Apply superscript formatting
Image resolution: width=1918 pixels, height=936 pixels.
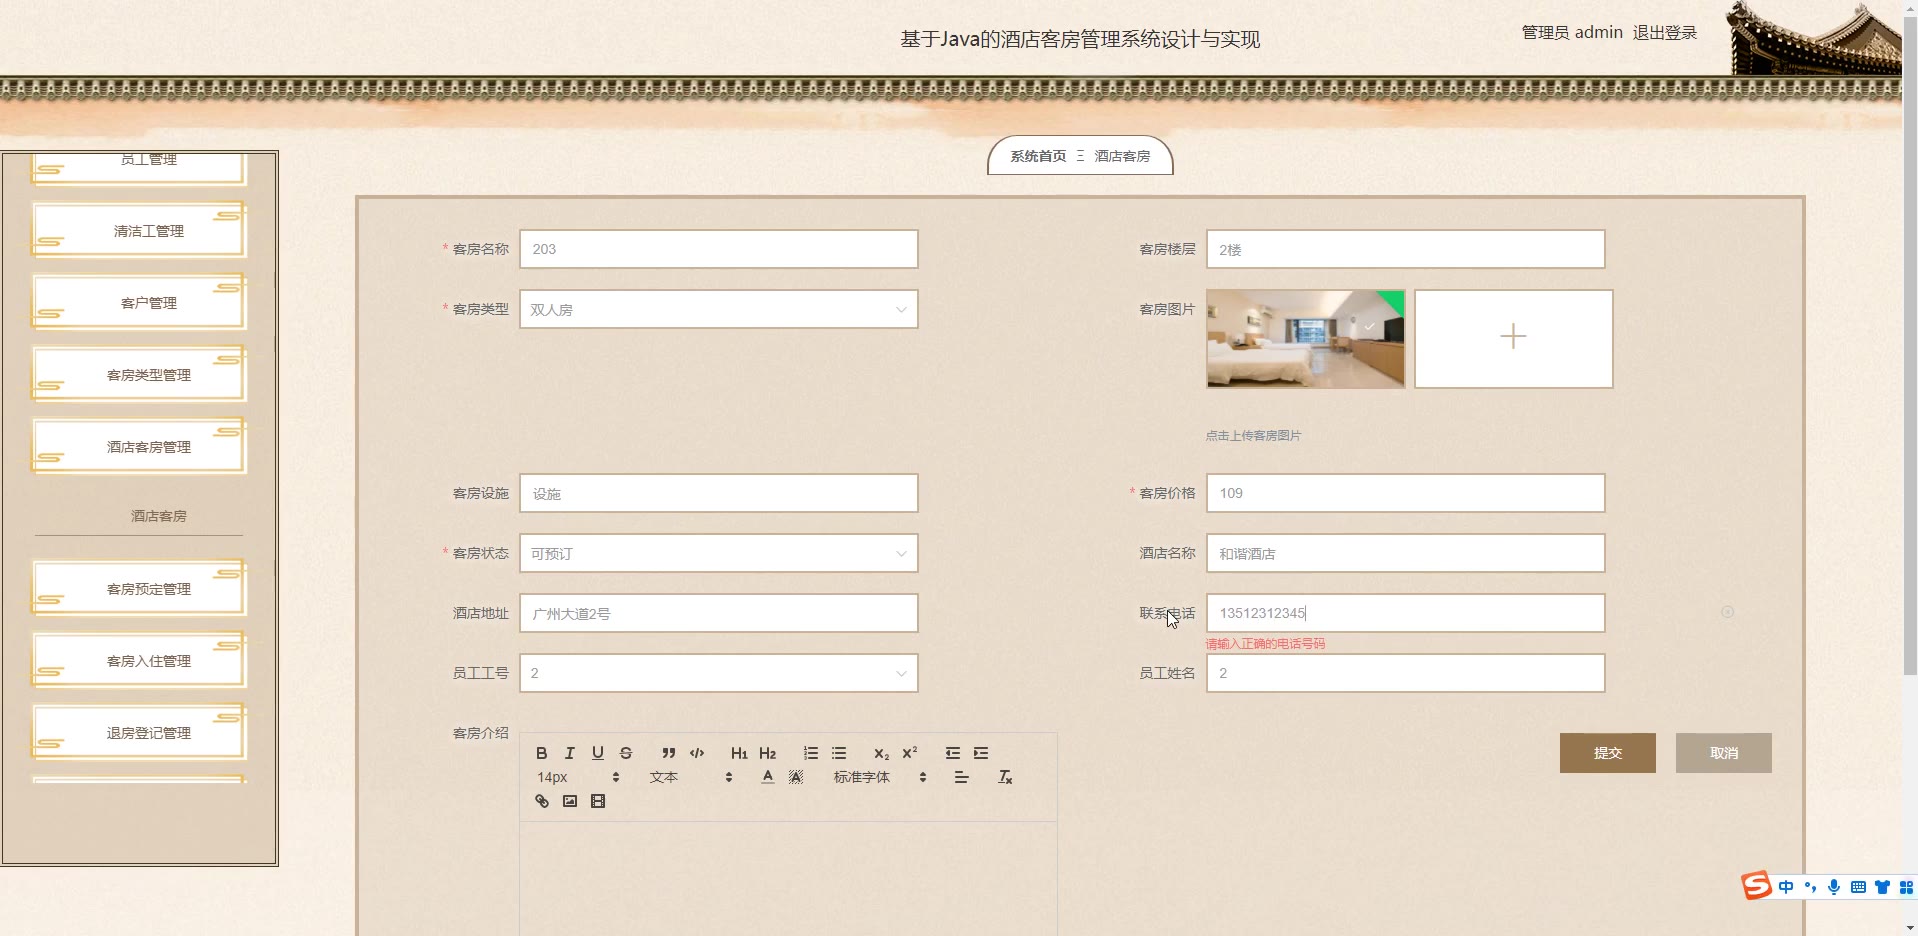(x=909, y=753)
